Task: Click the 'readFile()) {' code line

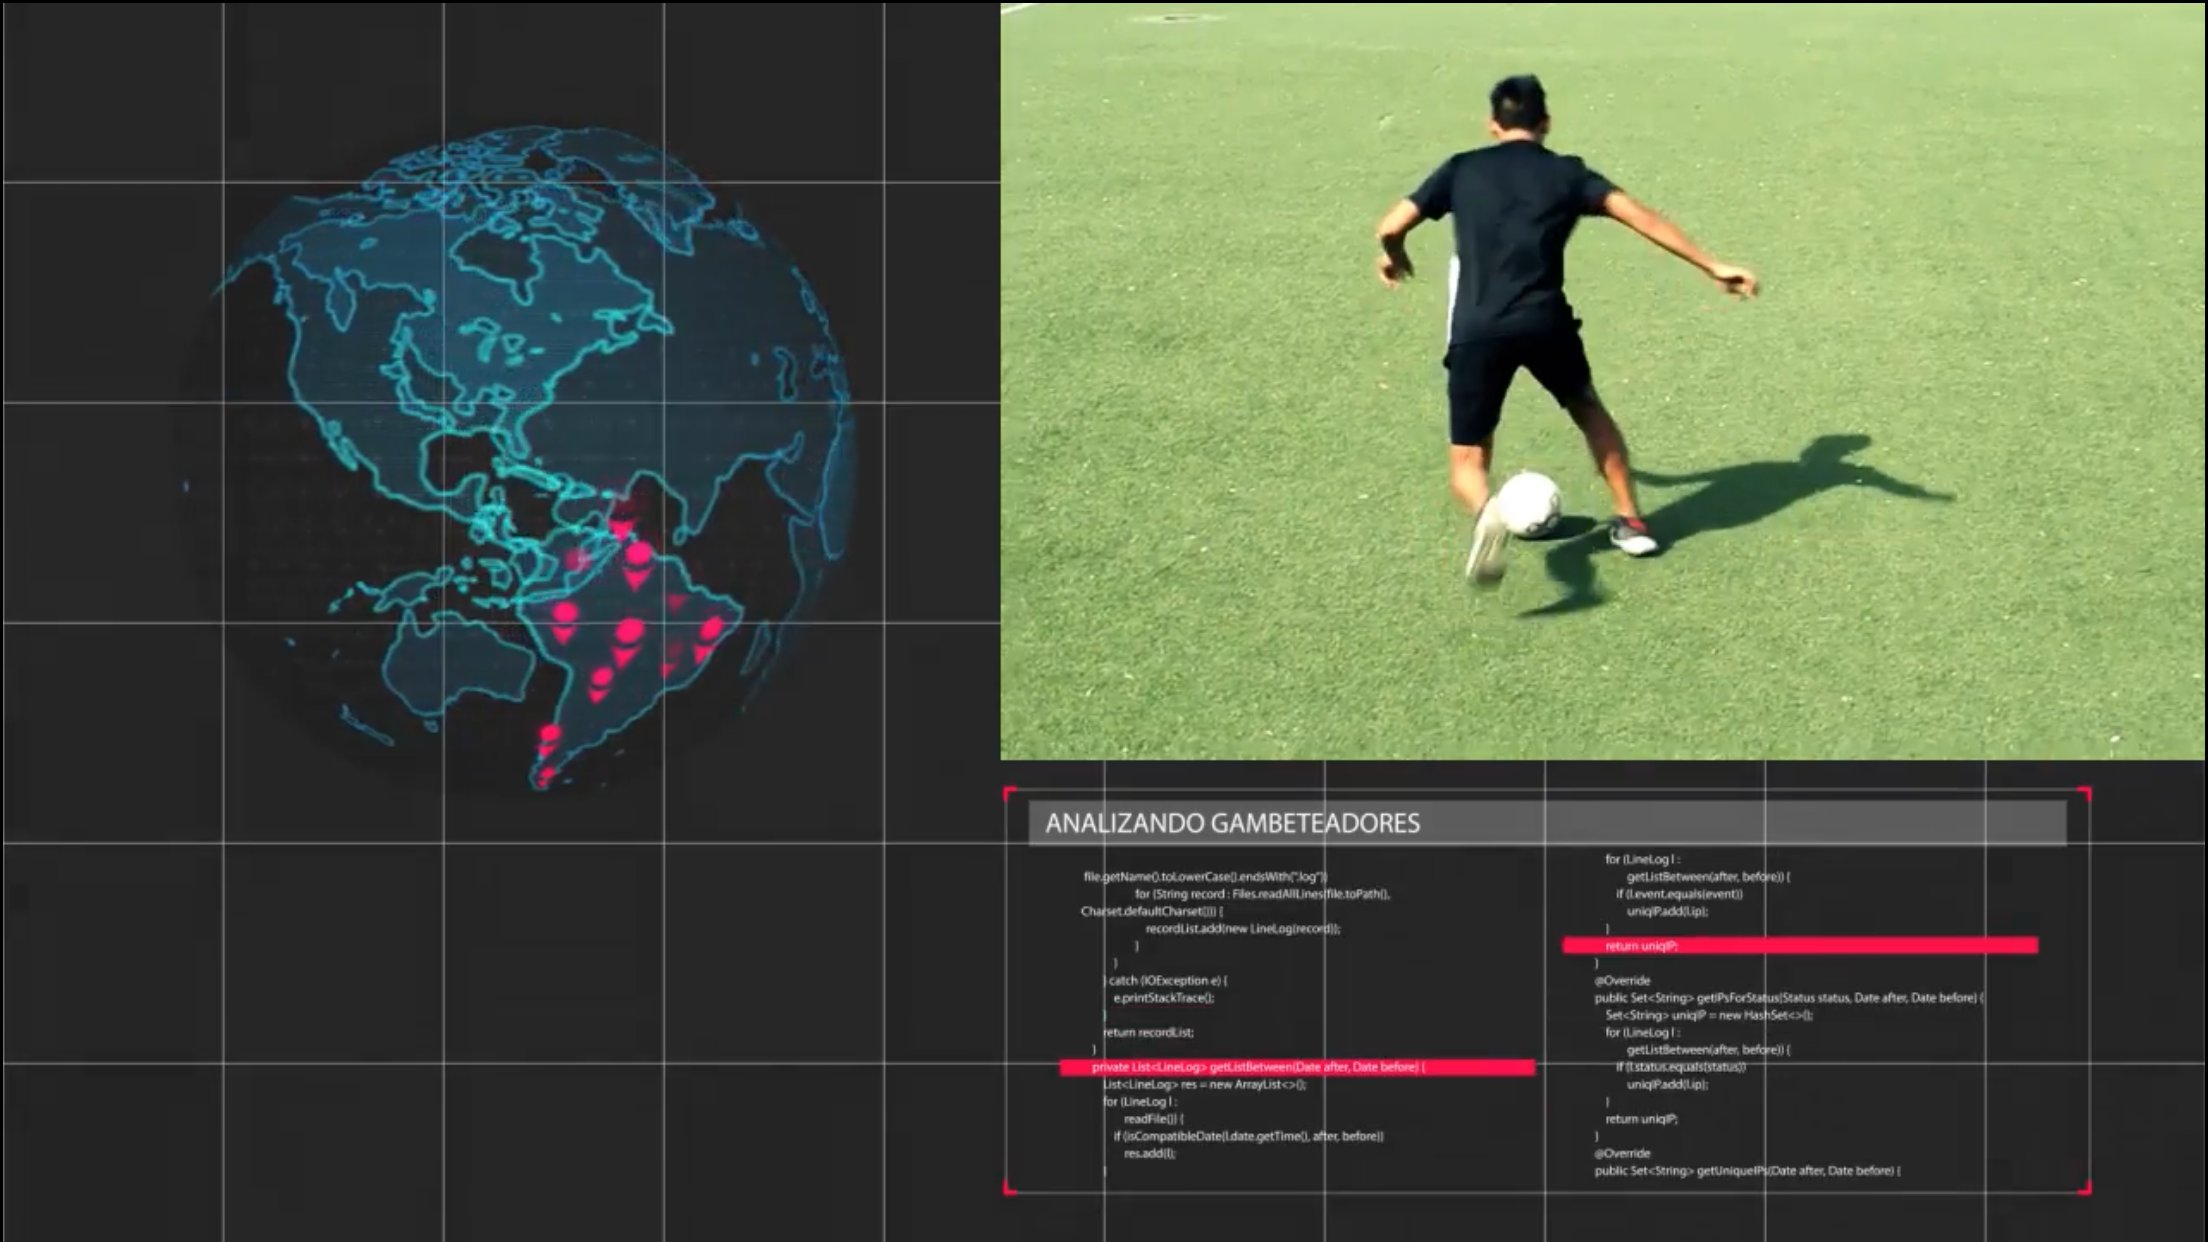Action: (x=1154, y=1119)
